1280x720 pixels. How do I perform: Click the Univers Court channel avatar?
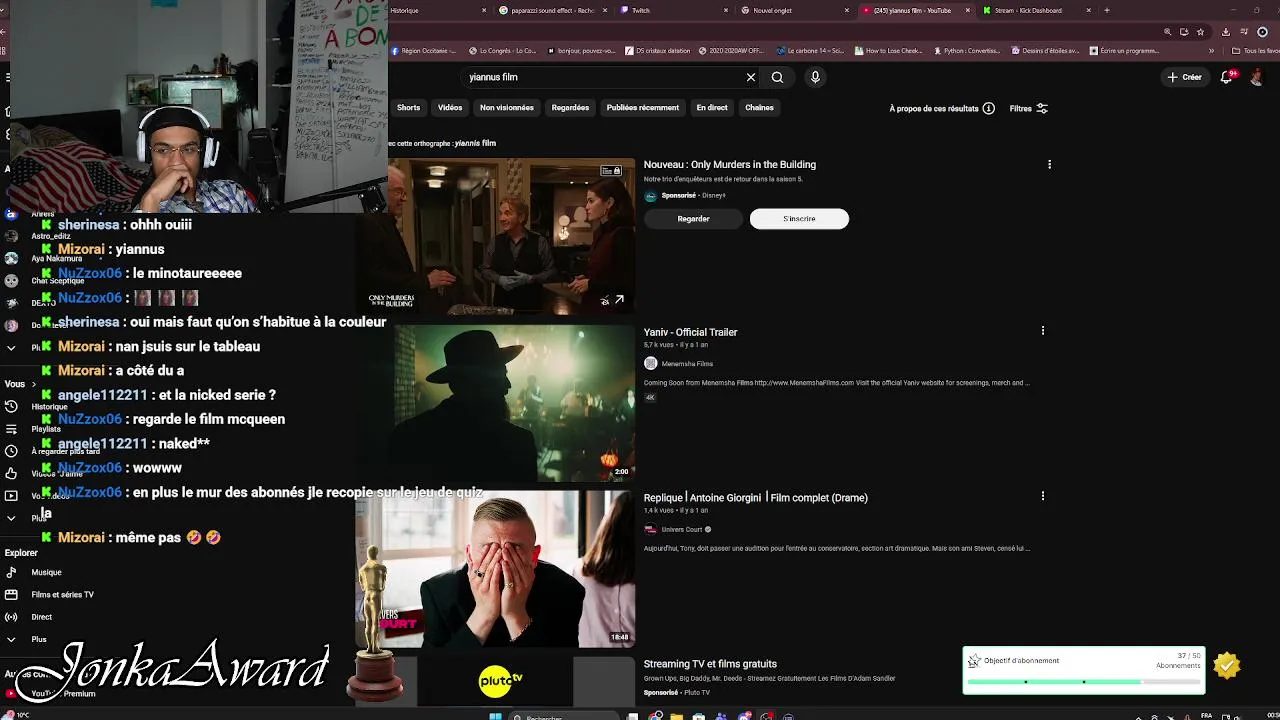651,529
